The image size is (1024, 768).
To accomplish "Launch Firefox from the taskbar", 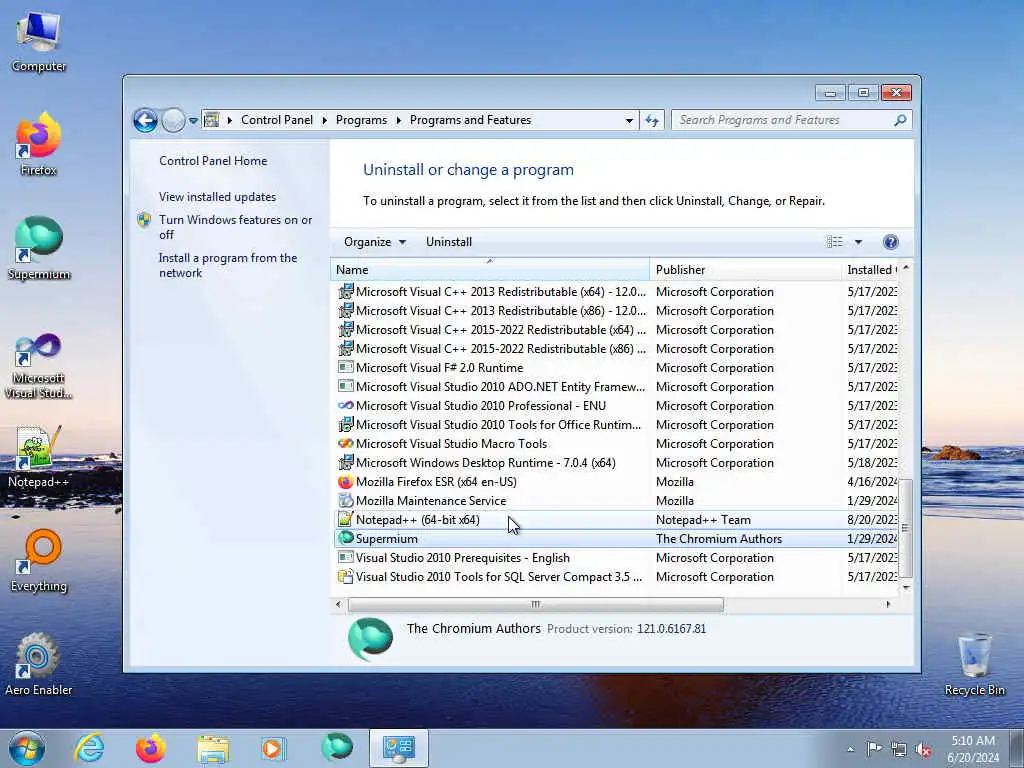I will coord(151,748).
